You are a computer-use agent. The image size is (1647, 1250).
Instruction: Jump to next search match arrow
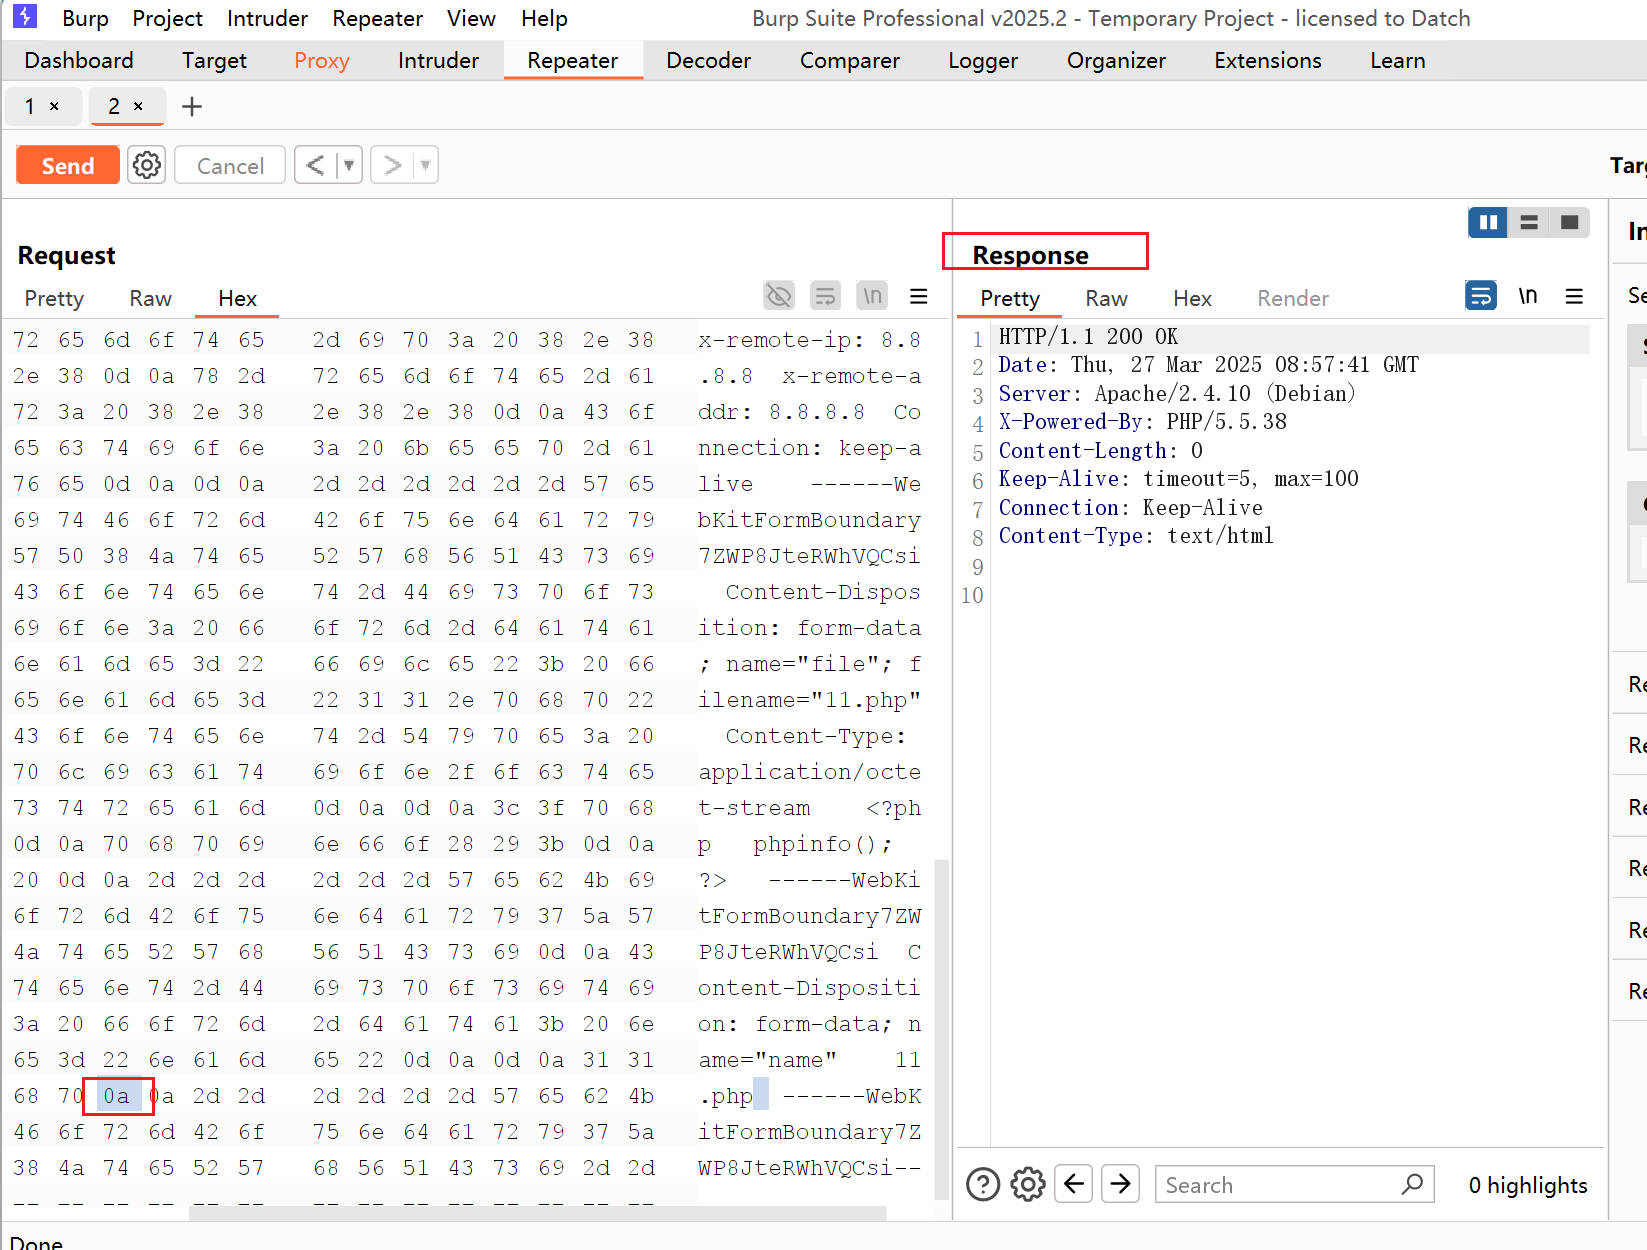tap(1121, 1184)
